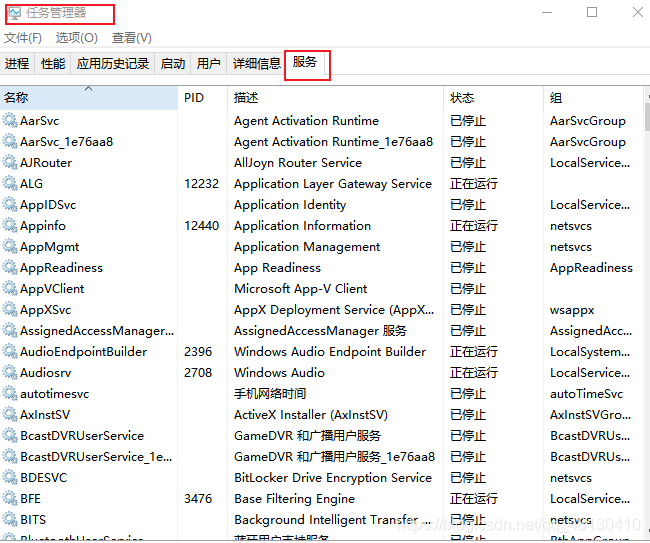The width and height of the screenshot is (650, 543).
Task: Click the Task Manager title bar icon
Action: (14, 13)
